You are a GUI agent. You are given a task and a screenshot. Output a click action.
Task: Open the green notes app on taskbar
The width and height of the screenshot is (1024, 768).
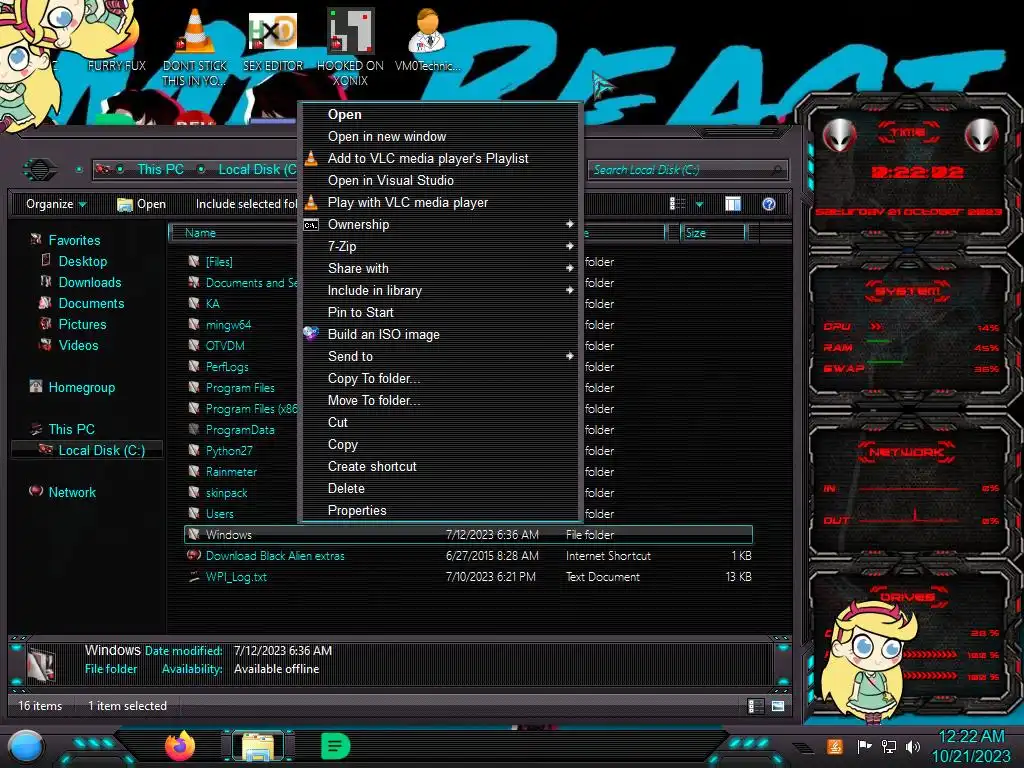(336, 746)
